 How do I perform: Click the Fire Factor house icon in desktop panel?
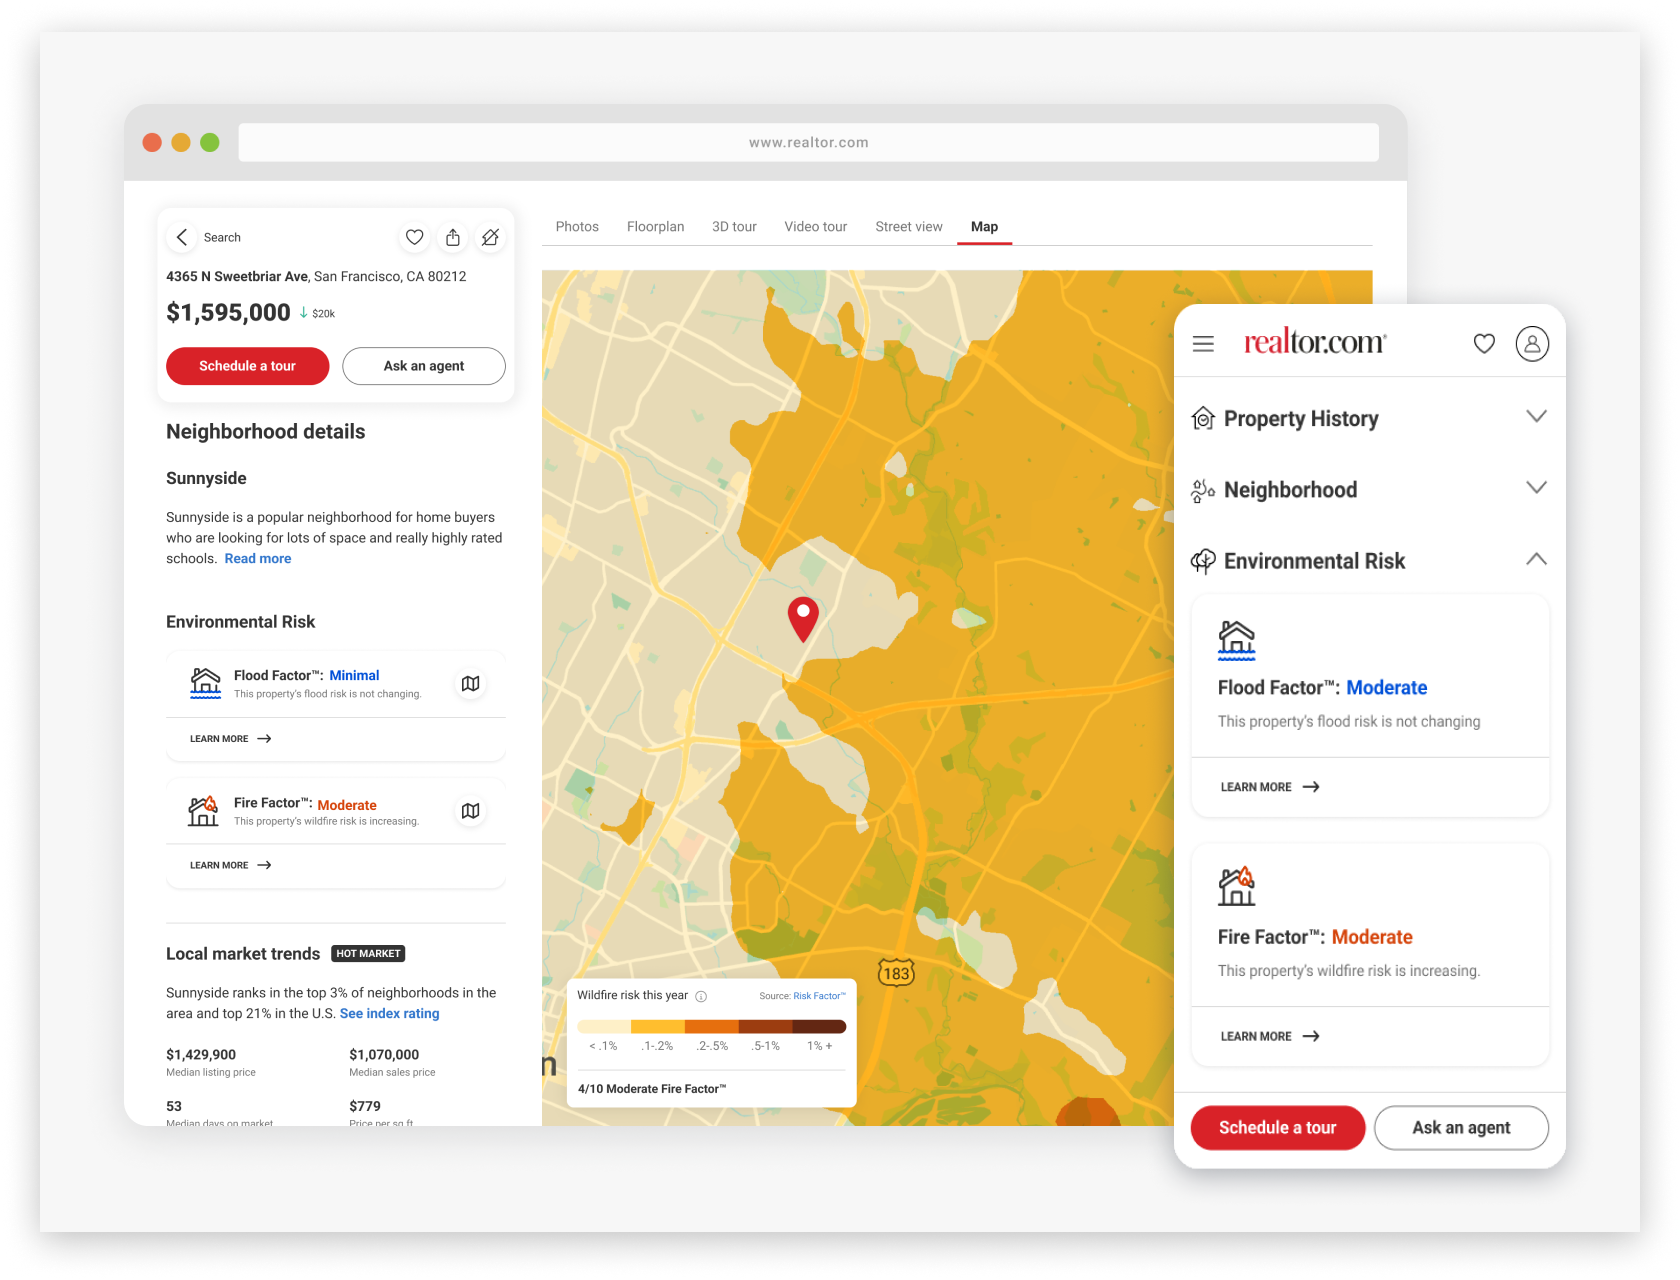pyautogui.click(x=203, y=810)
